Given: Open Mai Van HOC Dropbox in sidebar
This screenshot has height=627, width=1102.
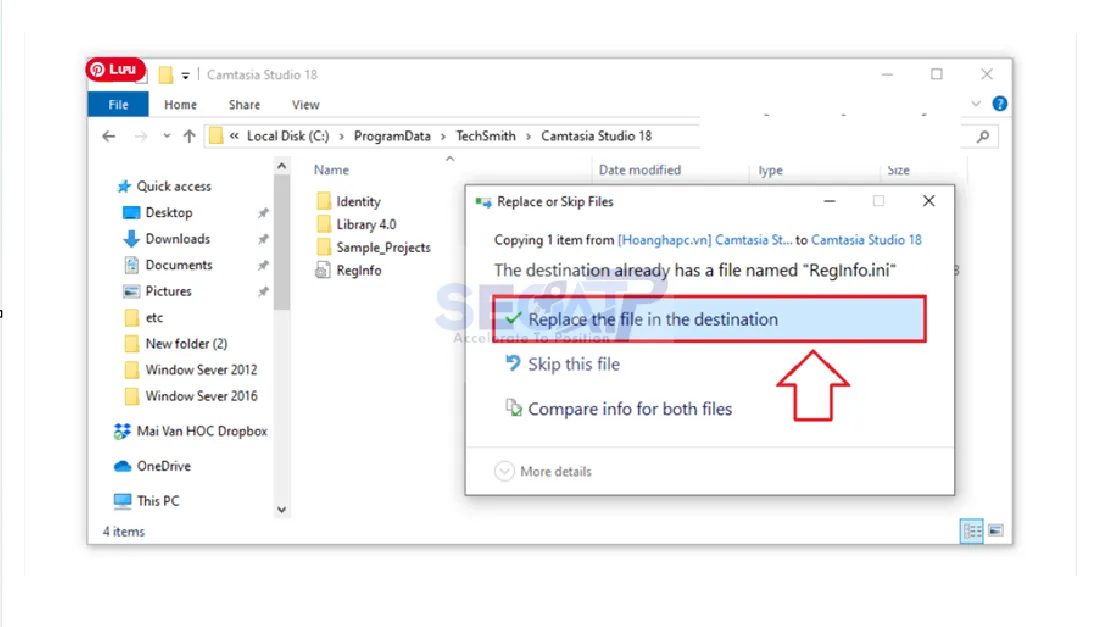Looking at the screenshot, I should point(200,431).
